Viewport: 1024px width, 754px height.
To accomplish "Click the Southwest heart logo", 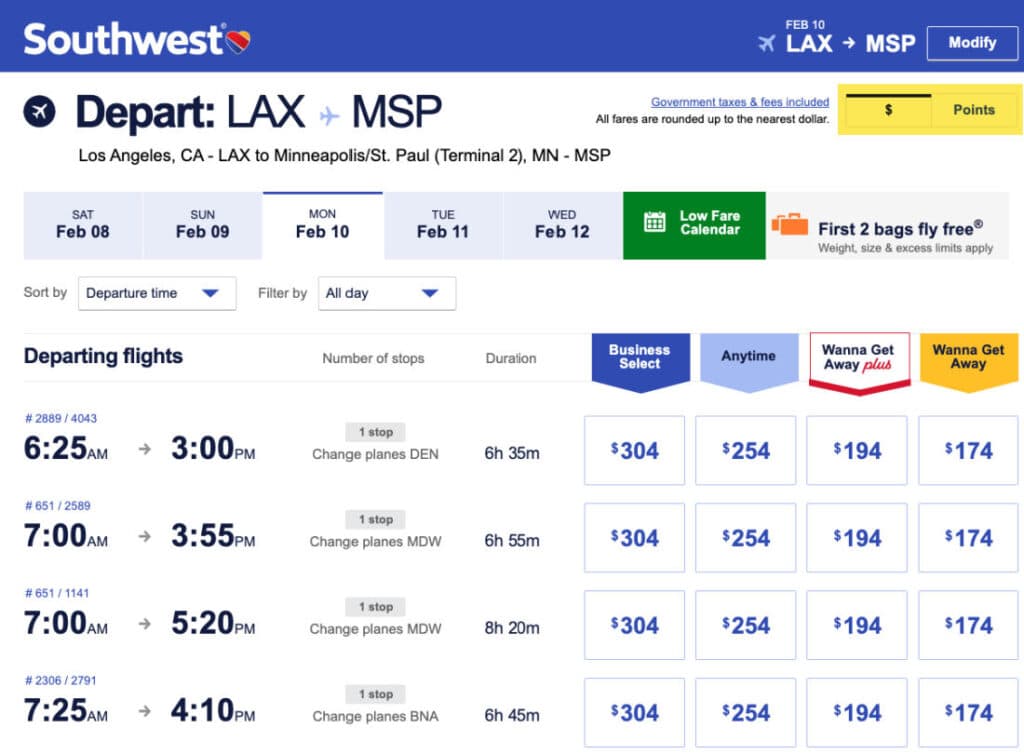I will [239, 41].
